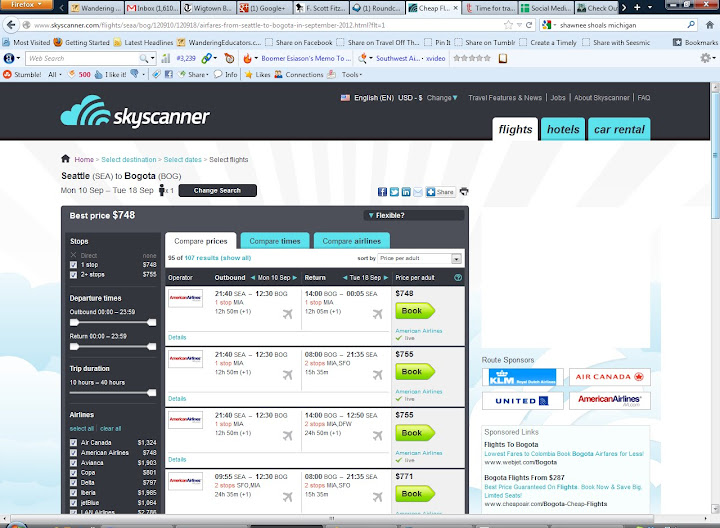Viewport: 720px width, 528px height.
Task: Click the Trip duration slider handle
Action: click(x=152, y=393)
